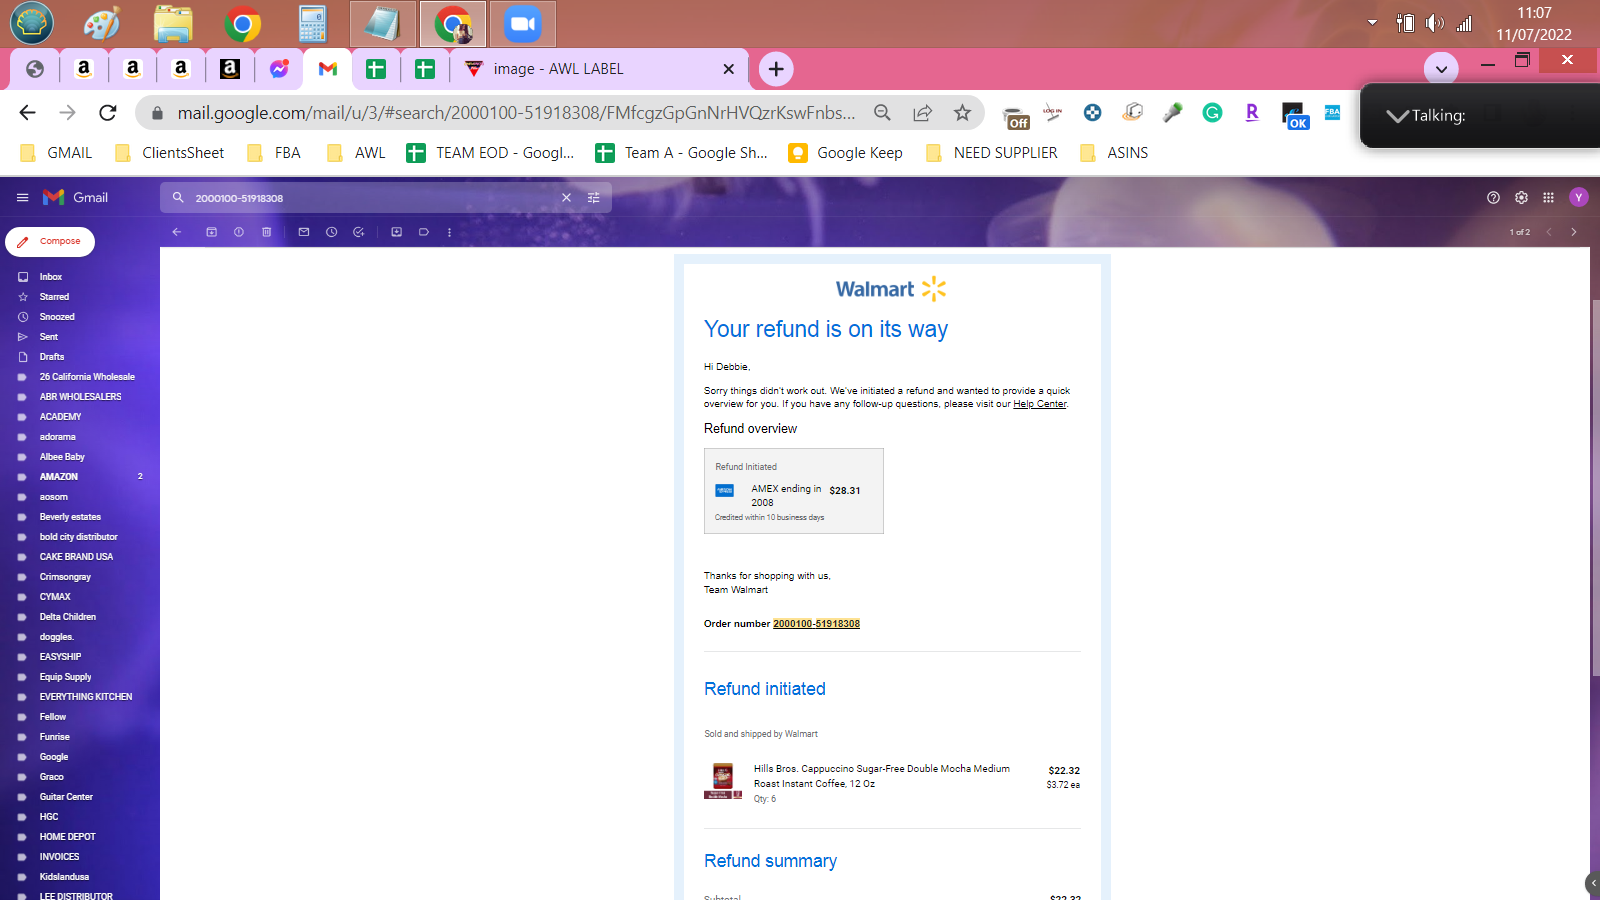Open the GMAIL bookmark folder
The height and width of the screenshot is (900, 1600).
point(56,153)
